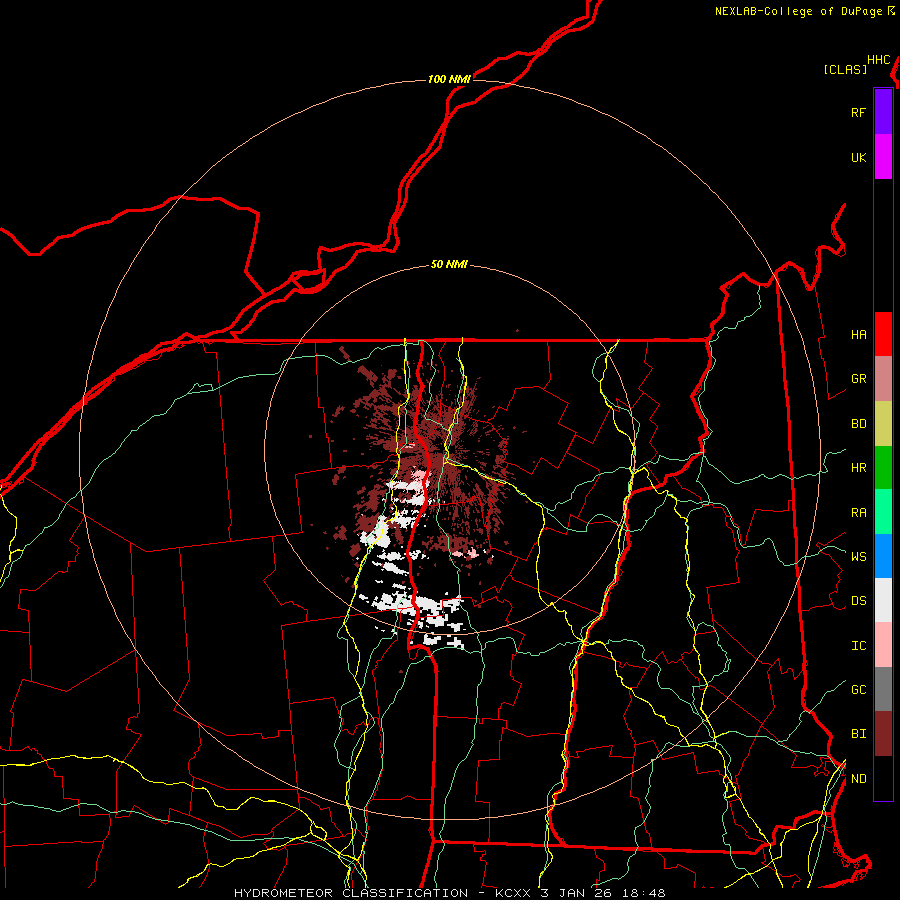
Task: Click the 'HYDROMETEOR CLASSIFICATION' title text
Action: 351,893
